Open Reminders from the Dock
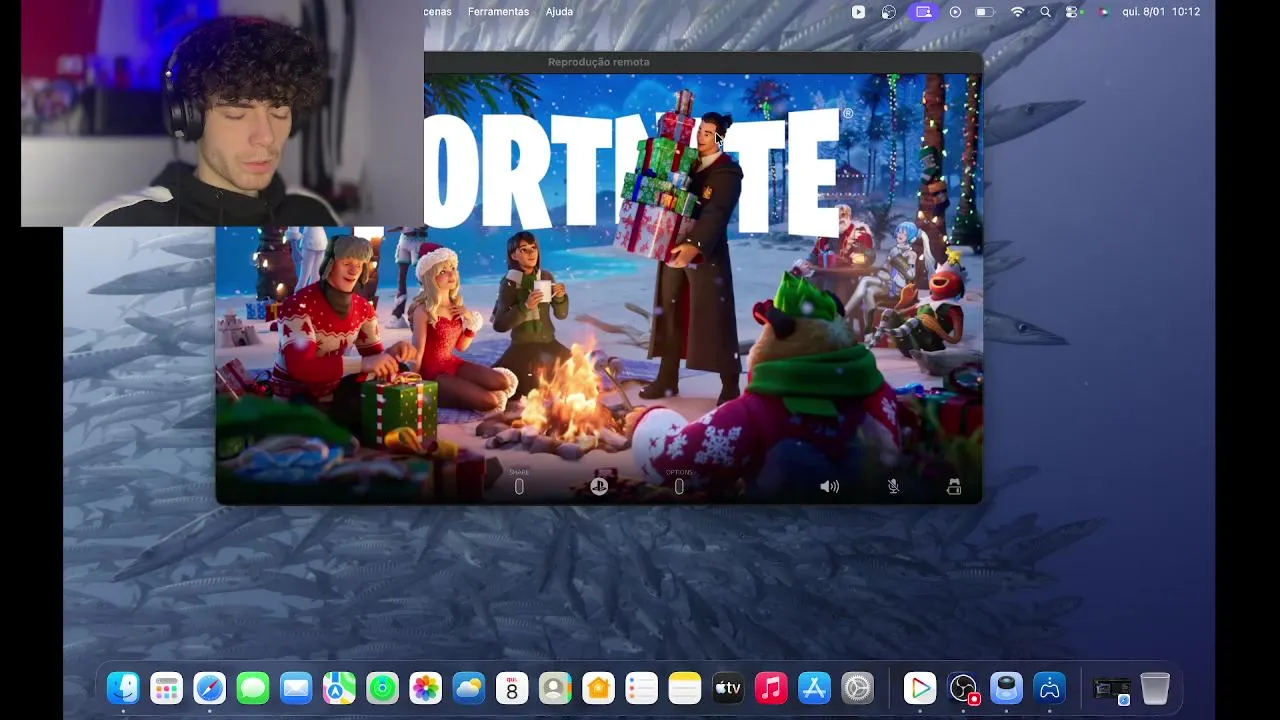 click(641, 688)
